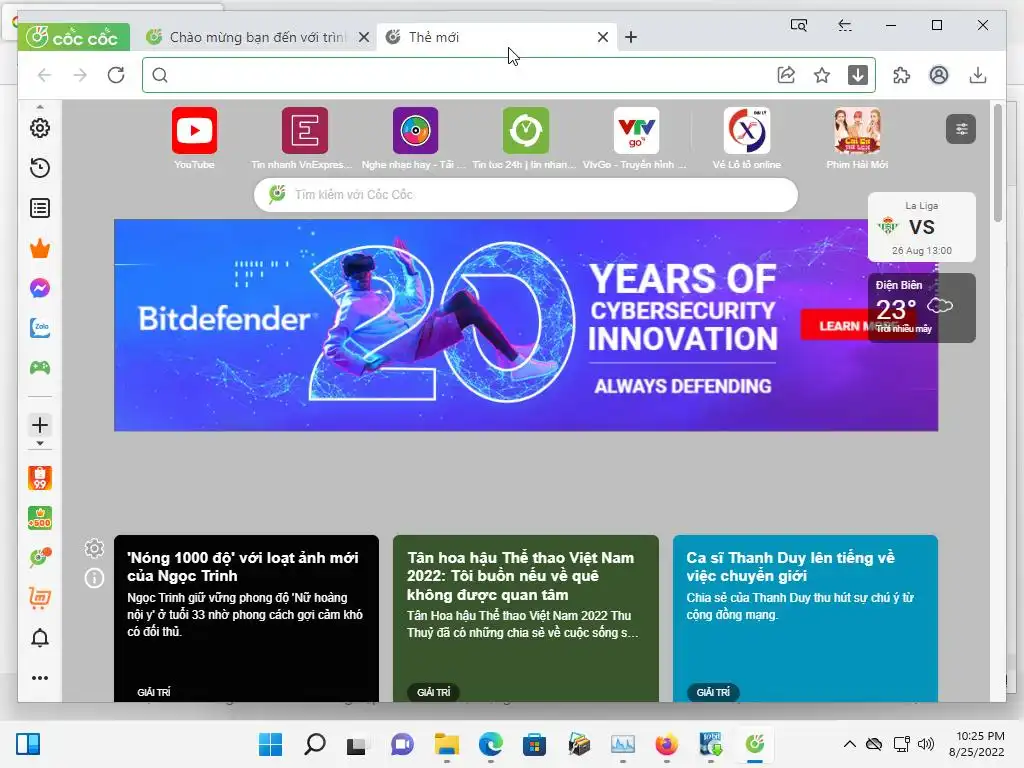Click the page vertical scrollbar thumb
1024x768 pixels.
coord(997,163)
